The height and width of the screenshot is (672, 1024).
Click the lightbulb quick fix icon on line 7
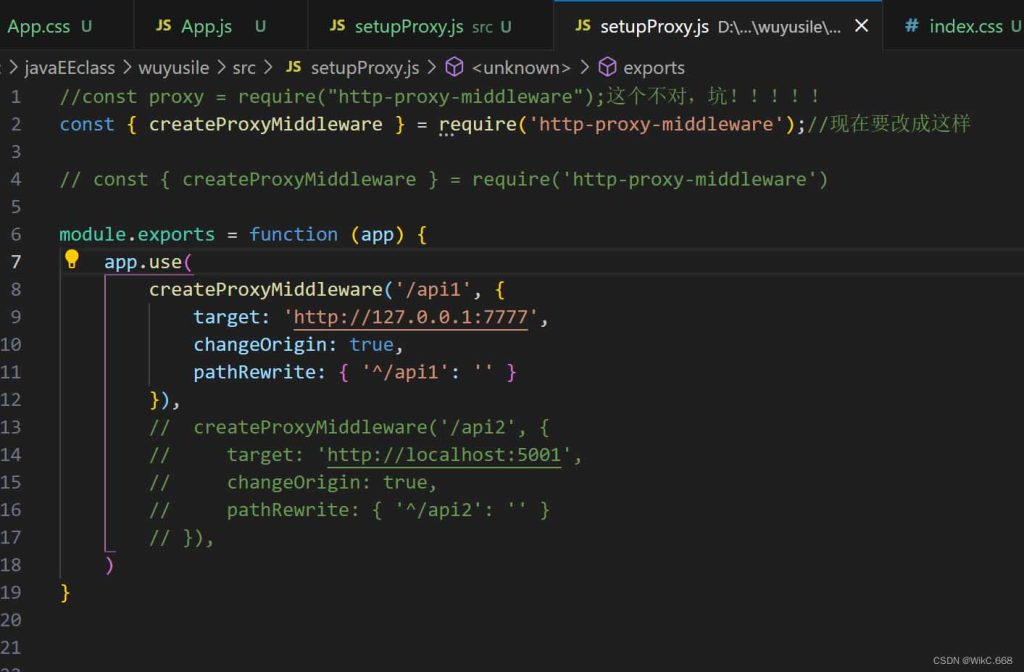coord(71,260)
